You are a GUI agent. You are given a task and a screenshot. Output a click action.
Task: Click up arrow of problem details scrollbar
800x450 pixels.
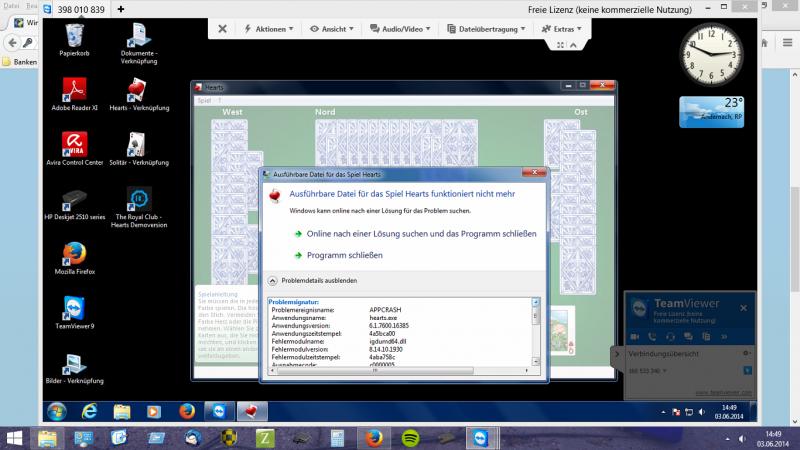point(535,303)
